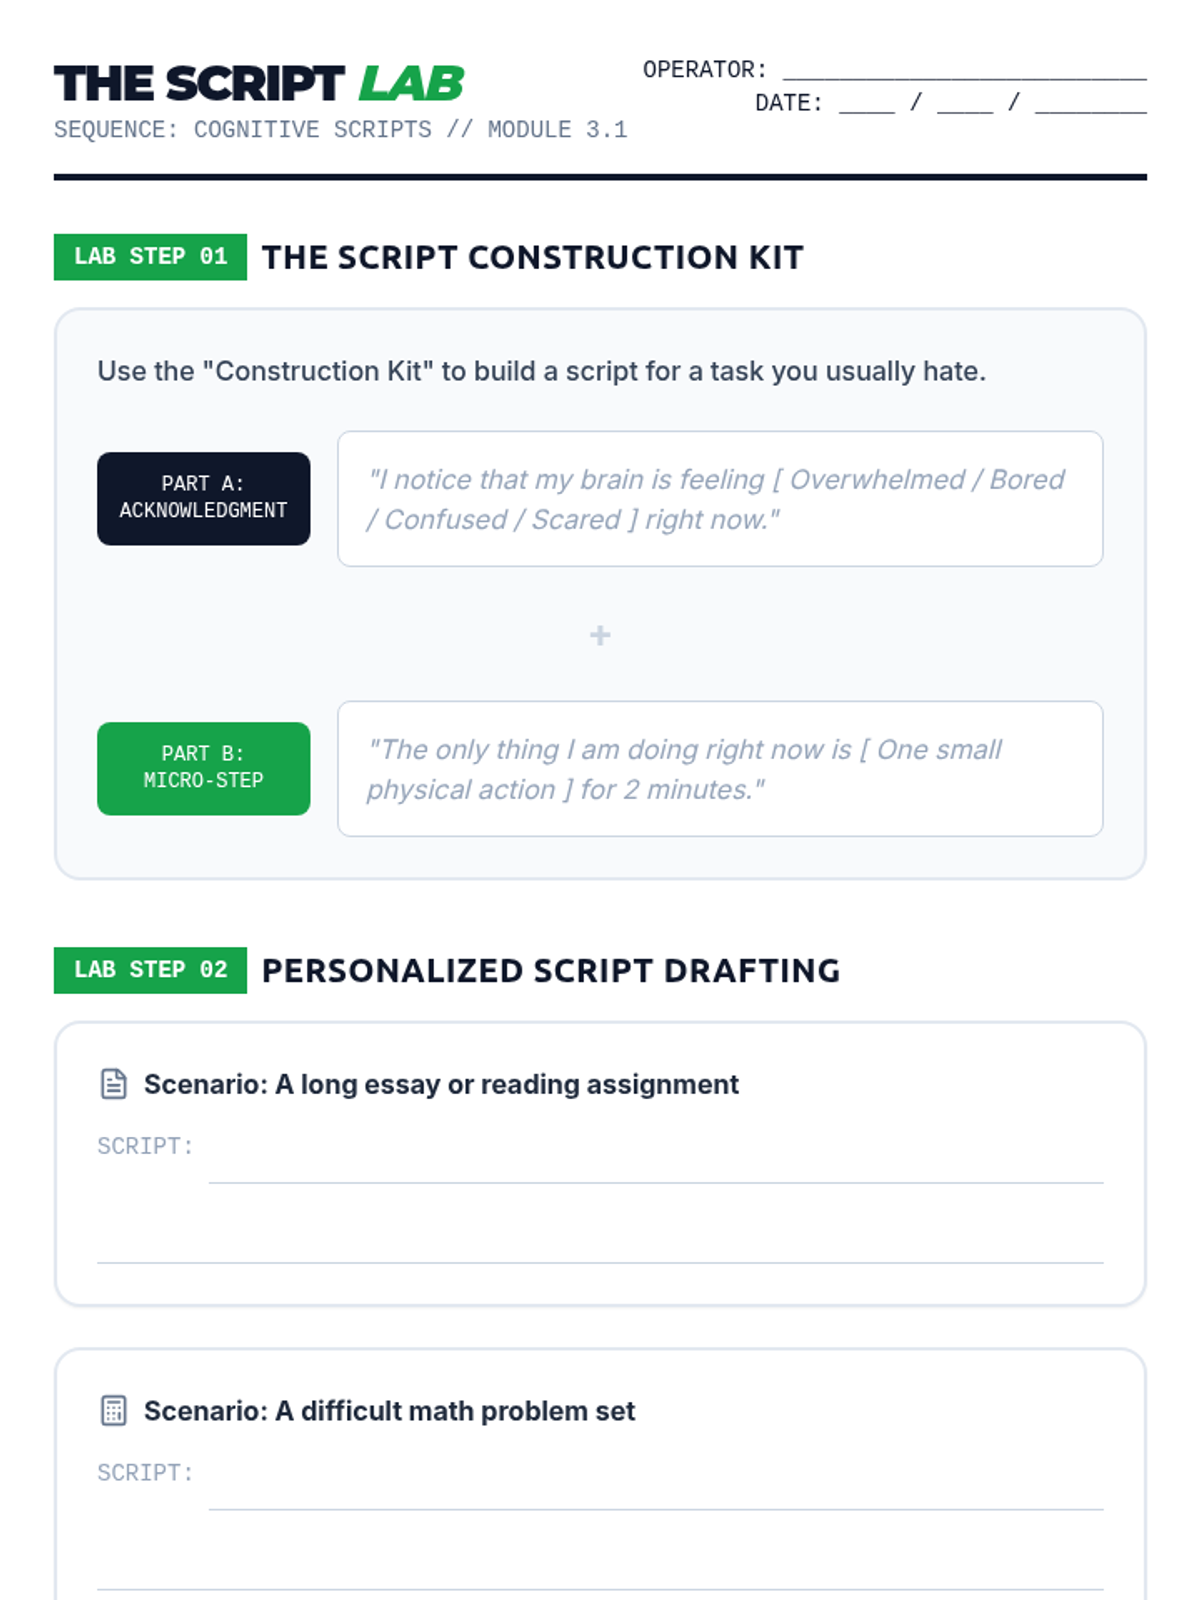Click the first DATE blank for month
Screen dimensions: 1200x1600
(867, 103)
